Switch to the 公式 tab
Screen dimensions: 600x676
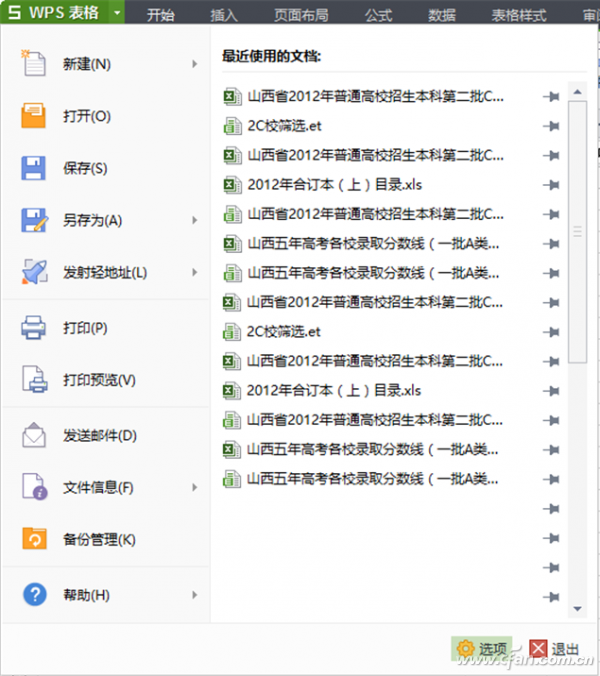[x=378, y=15]
